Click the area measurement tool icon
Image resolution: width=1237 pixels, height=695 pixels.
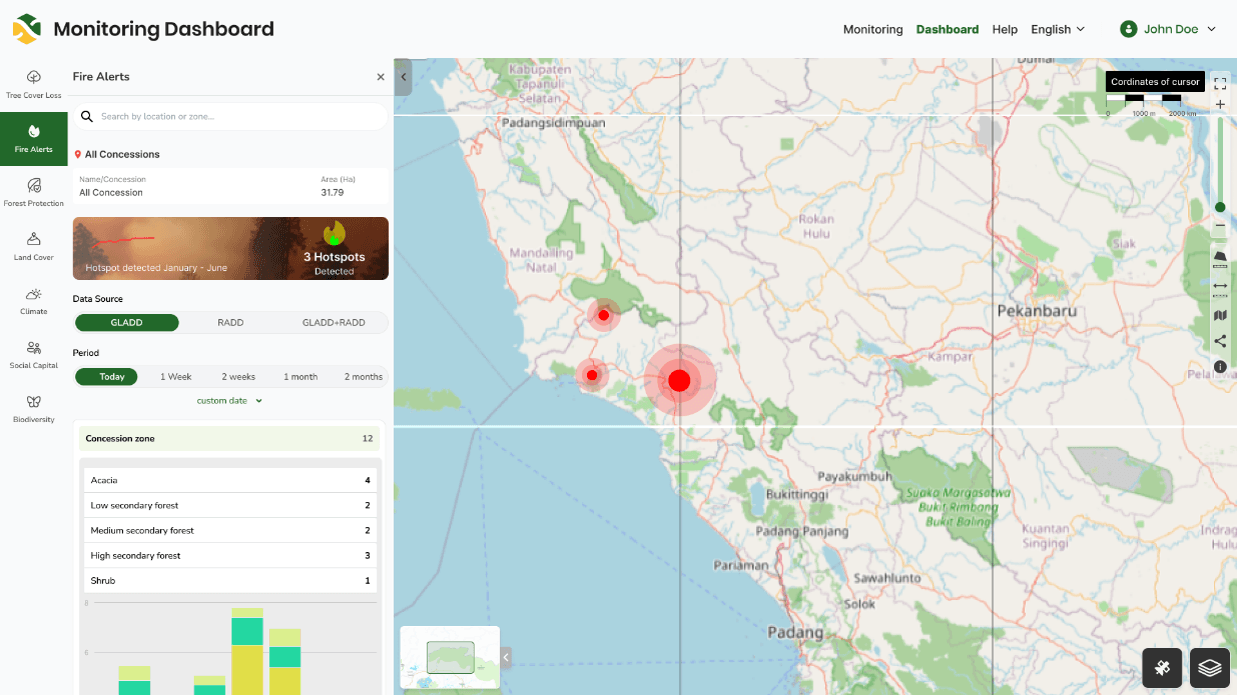pyautogui.click(x=1220, y=259)
